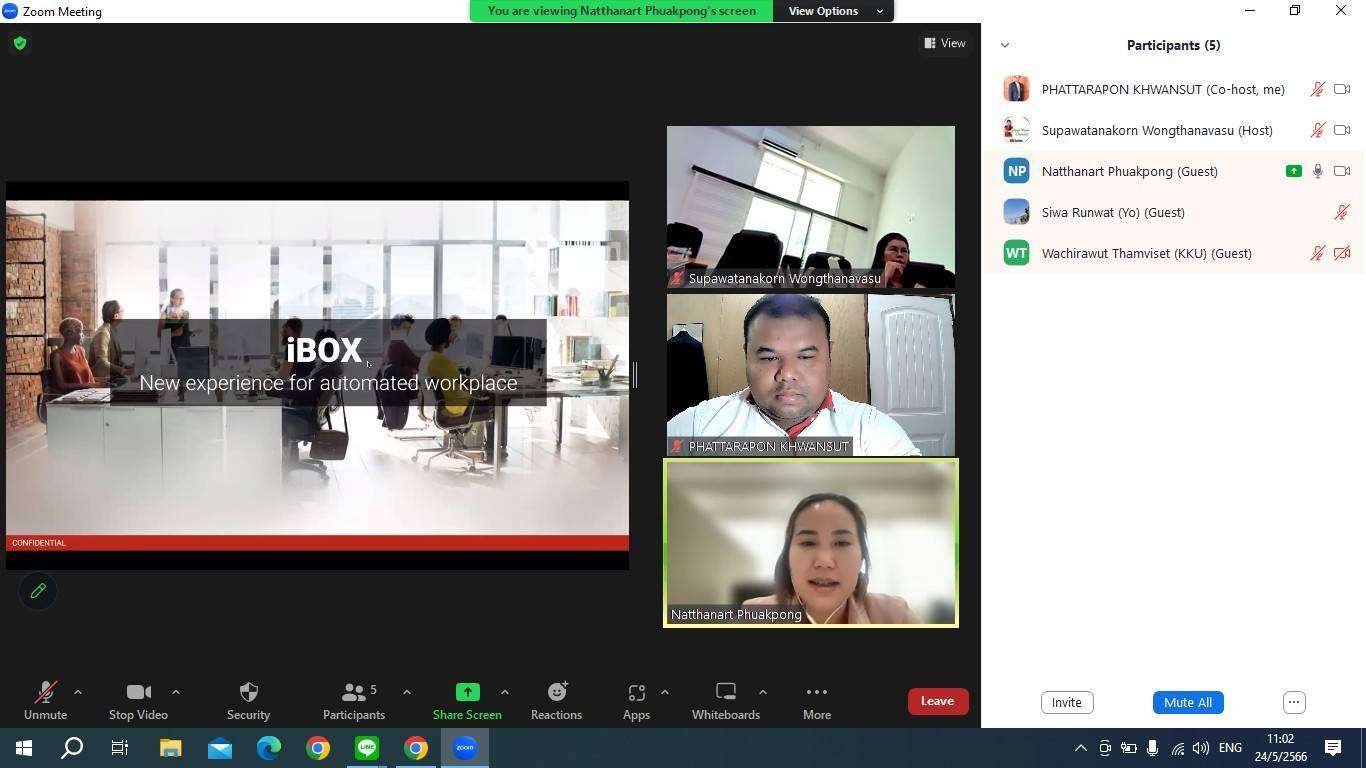Open LINE app from taskbar
Screen dimensions: 1366x768
pyautogui.click(x=367, y=747)
